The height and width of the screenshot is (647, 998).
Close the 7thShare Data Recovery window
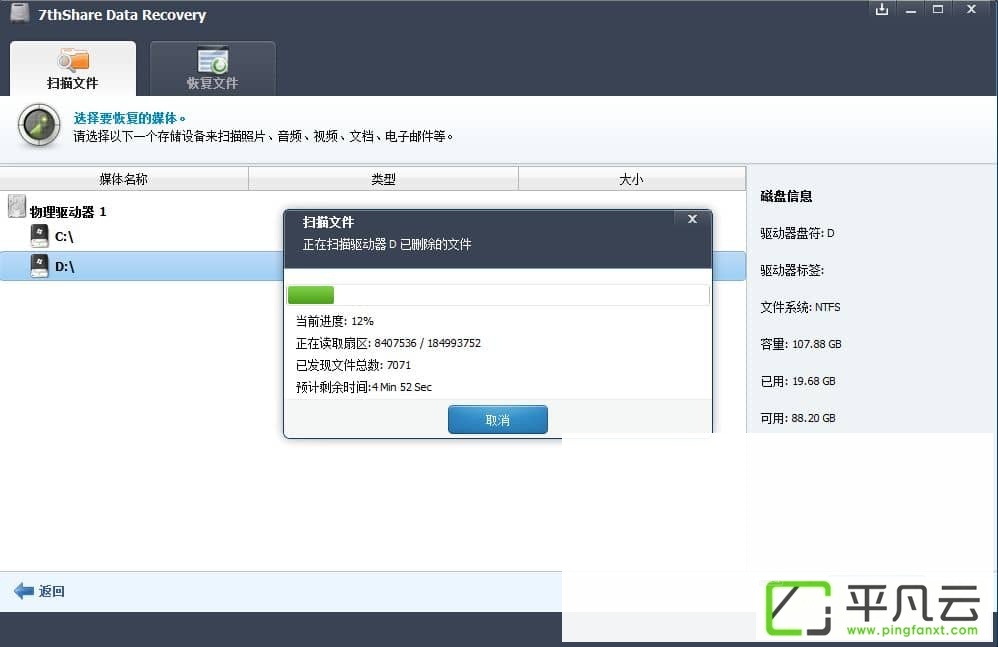click(971, 10)
